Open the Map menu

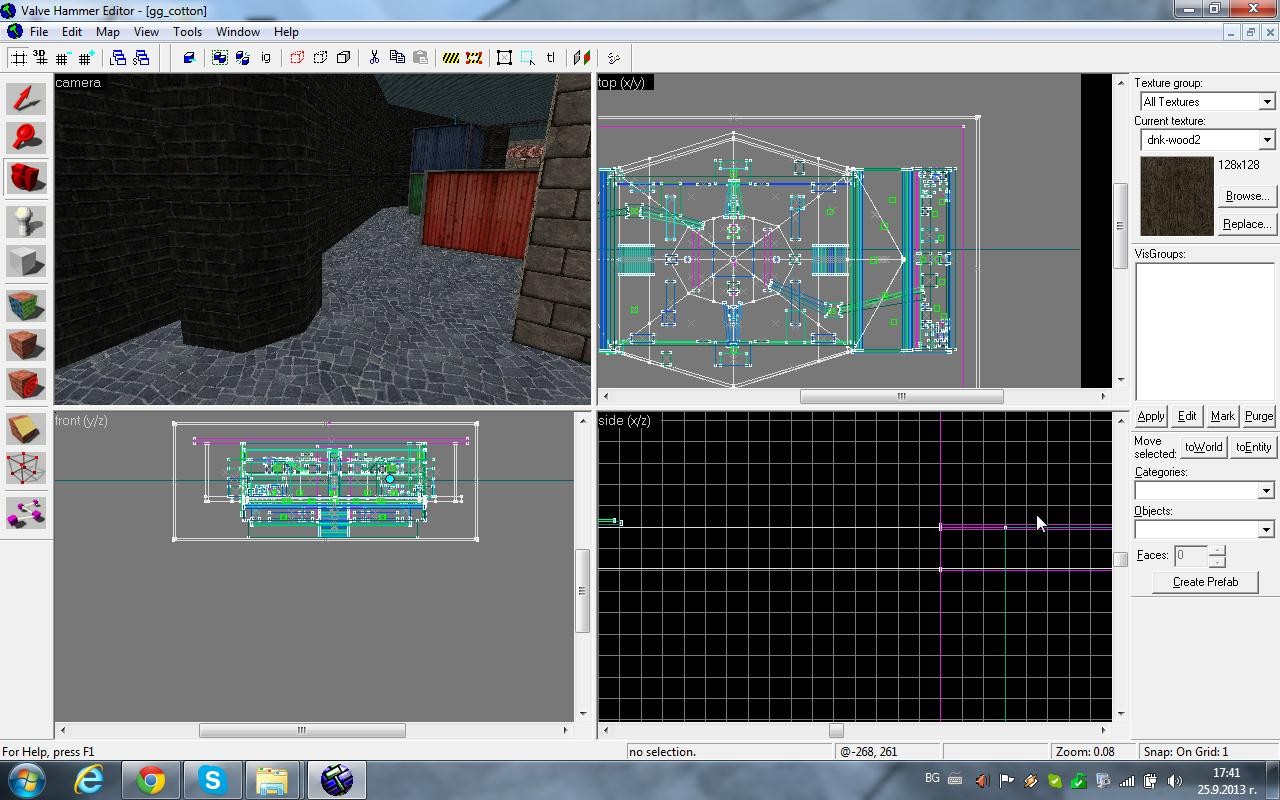point(107,32)
